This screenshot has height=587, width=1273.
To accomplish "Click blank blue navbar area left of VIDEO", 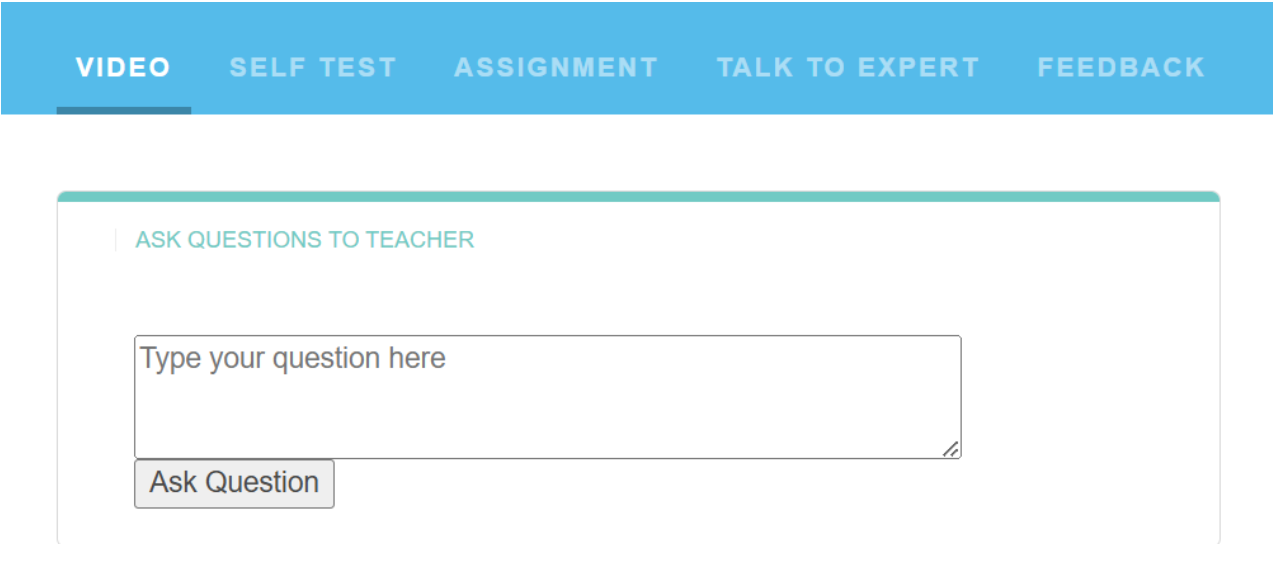I will point(28,67).
